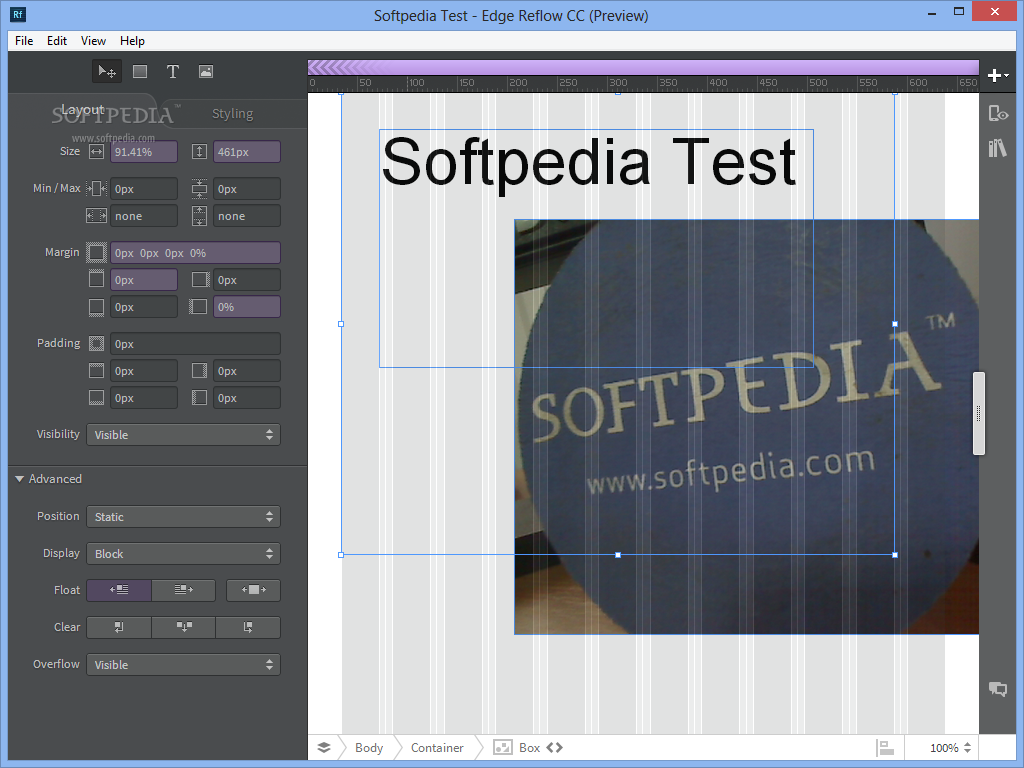
Task: Click the margin-left field showing 0%
Action: pyautogui.click(x=247, y=307)
